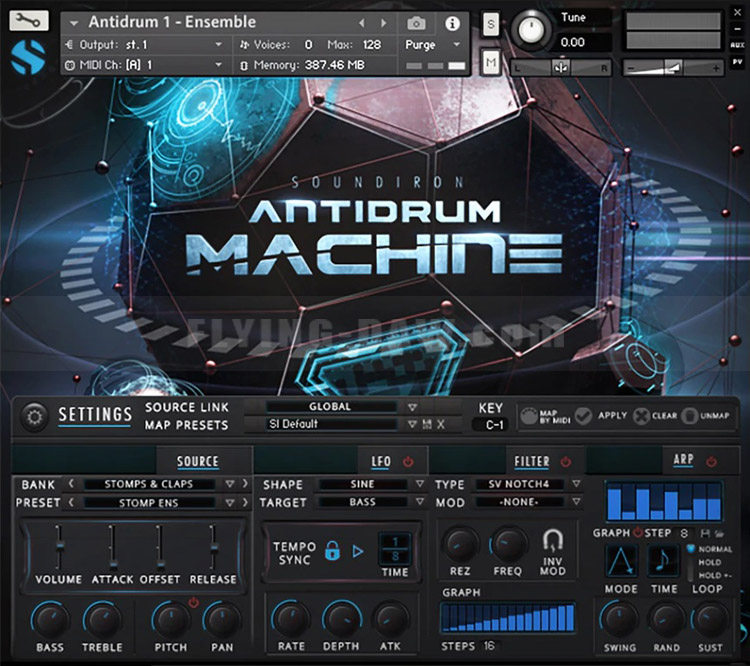
Task: Click the Inv Mod magnet icon
Action: [552, 541]
